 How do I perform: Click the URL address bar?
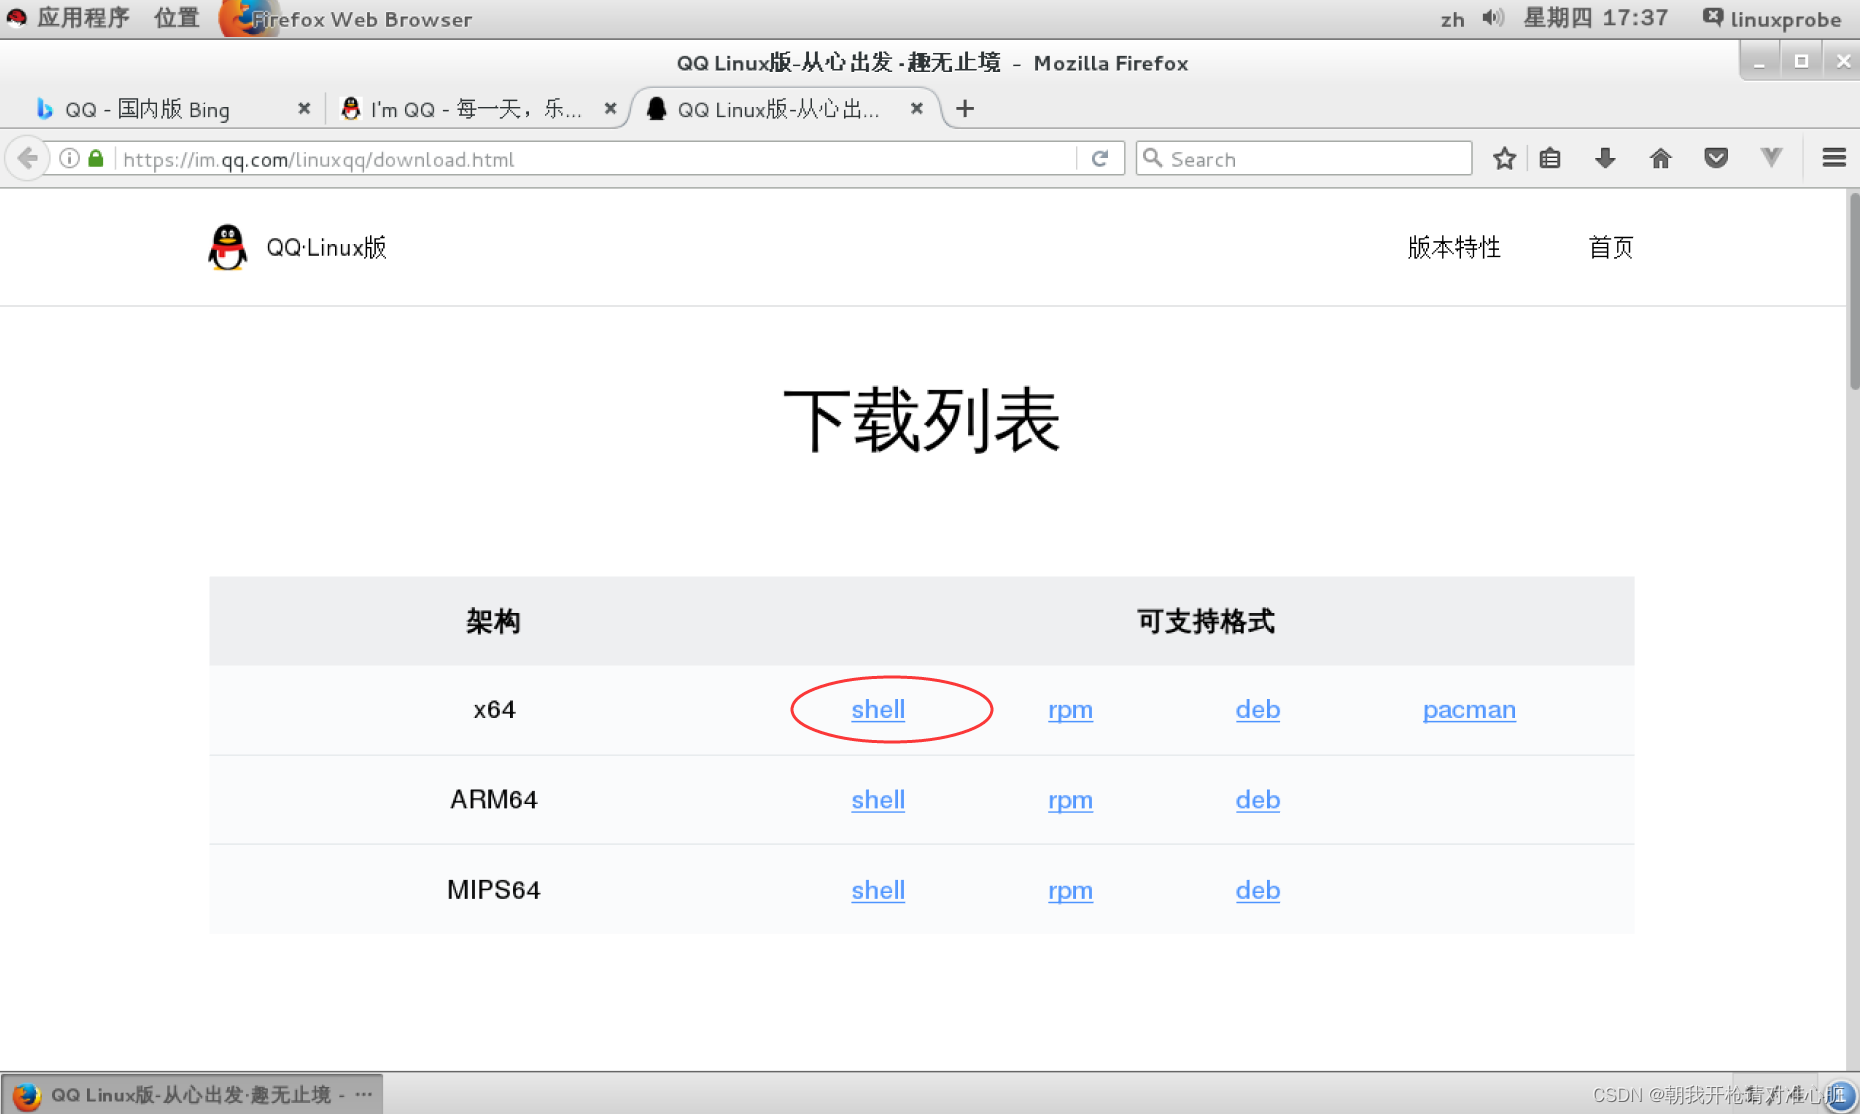pos(595,158)
